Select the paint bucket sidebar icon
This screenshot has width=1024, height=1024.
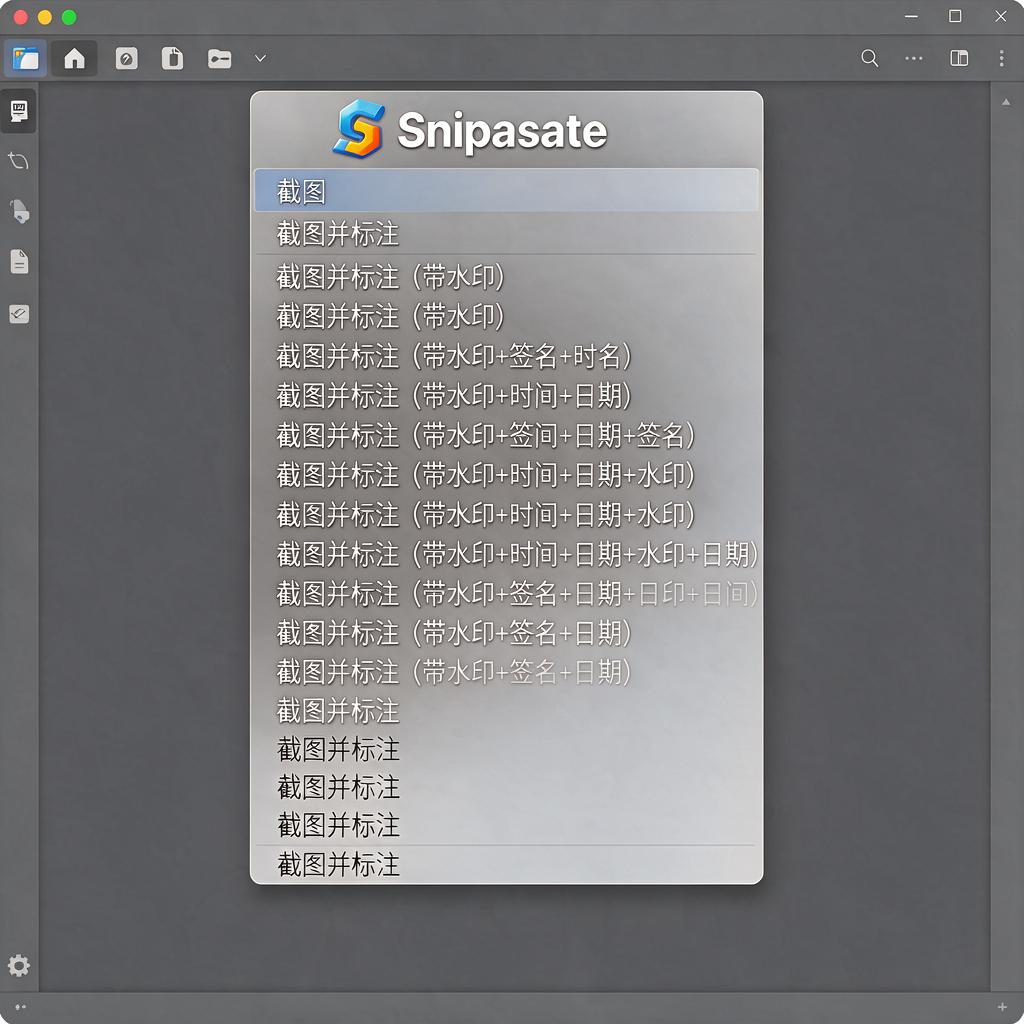(x=19, y=212)
